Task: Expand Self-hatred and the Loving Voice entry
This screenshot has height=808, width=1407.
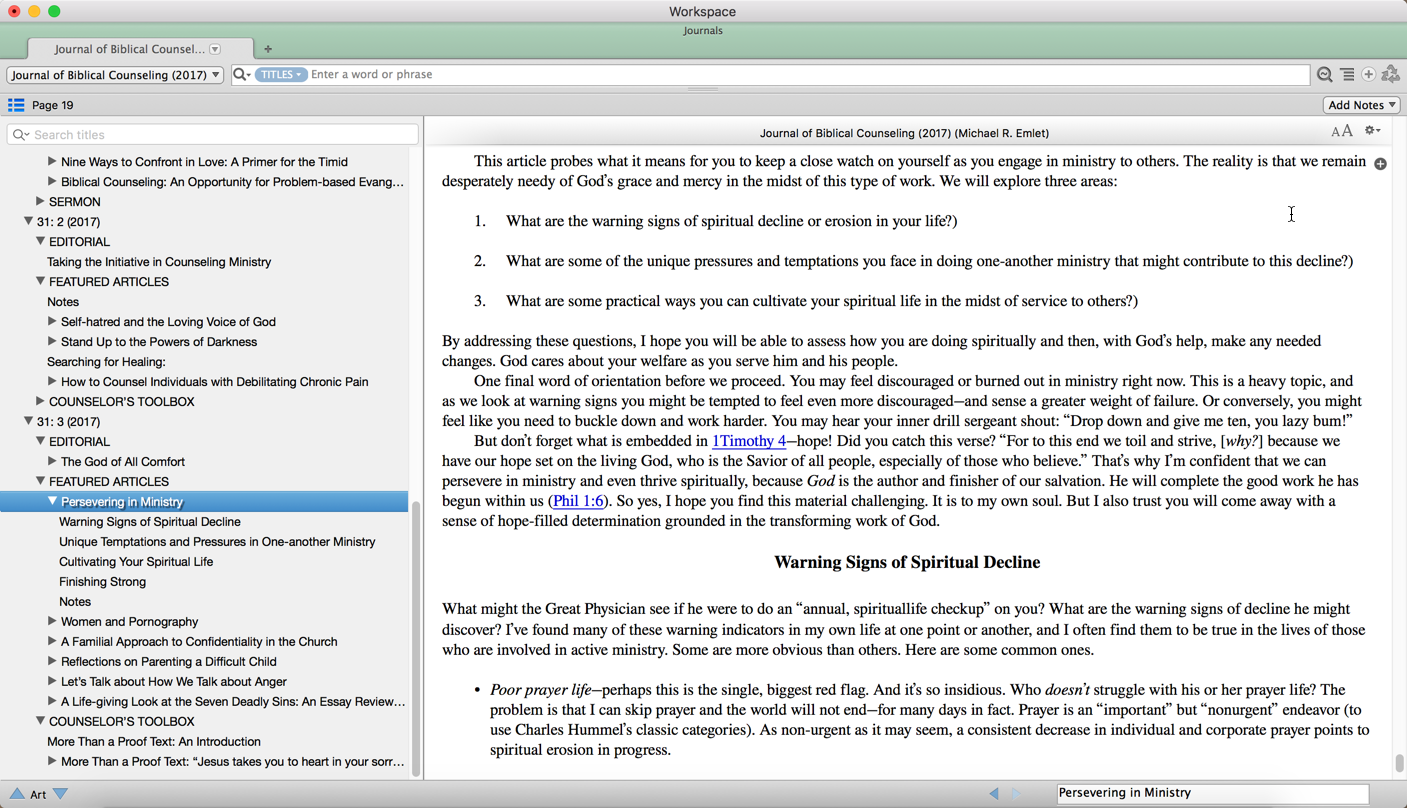Action: coord(52,322)
